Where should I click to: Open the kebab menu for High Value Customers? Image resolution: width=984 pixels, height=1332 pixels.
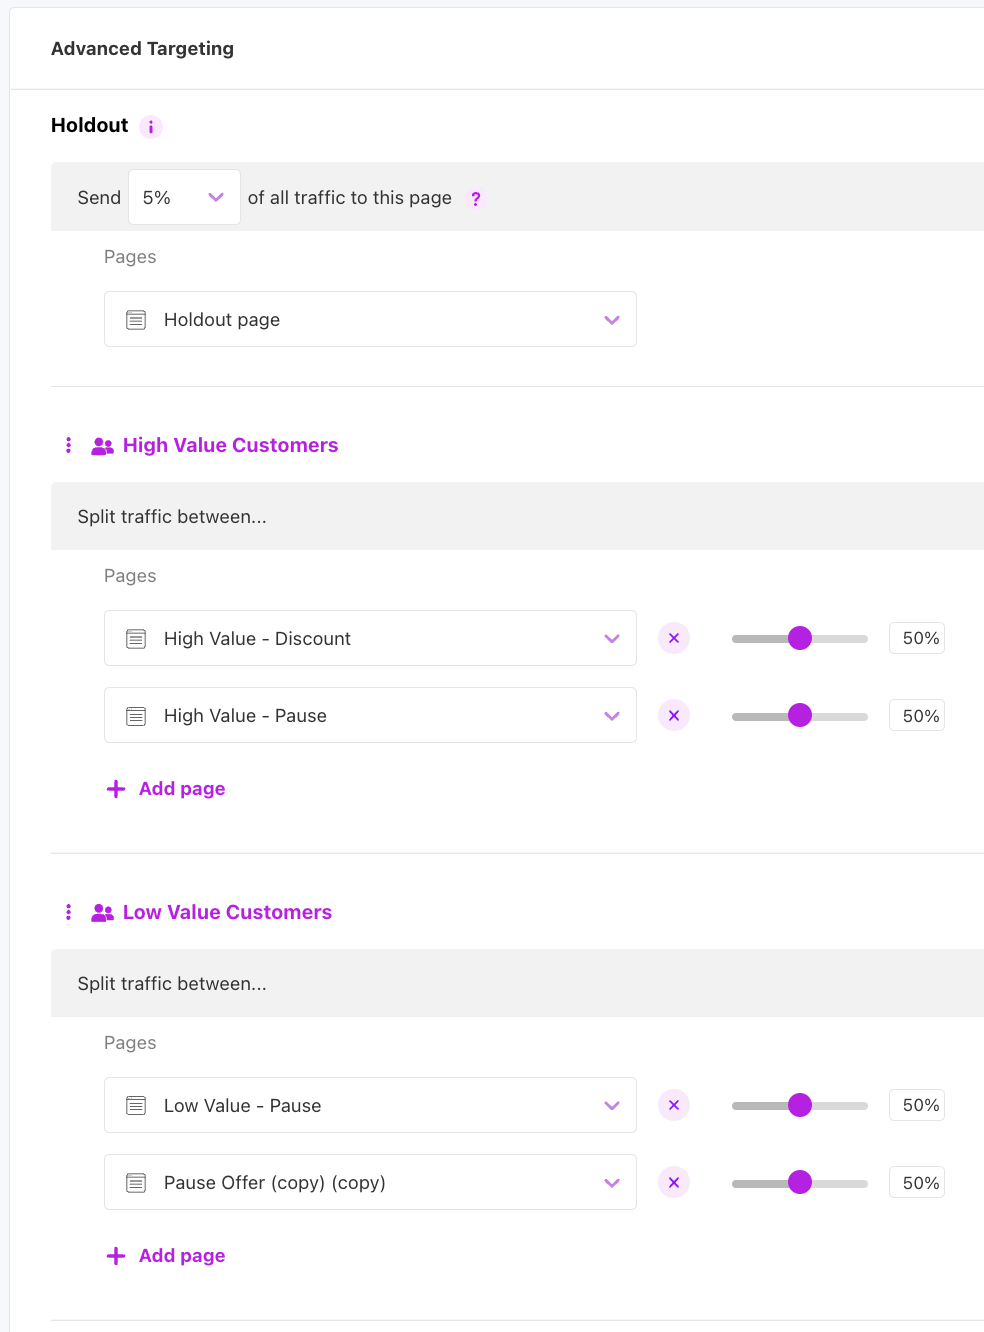68,445
